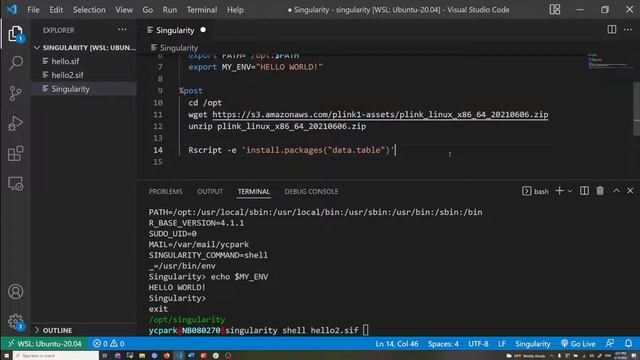Open the Selection menu
The height and width of the screenshot is (360, 640).
click(89, 9)
